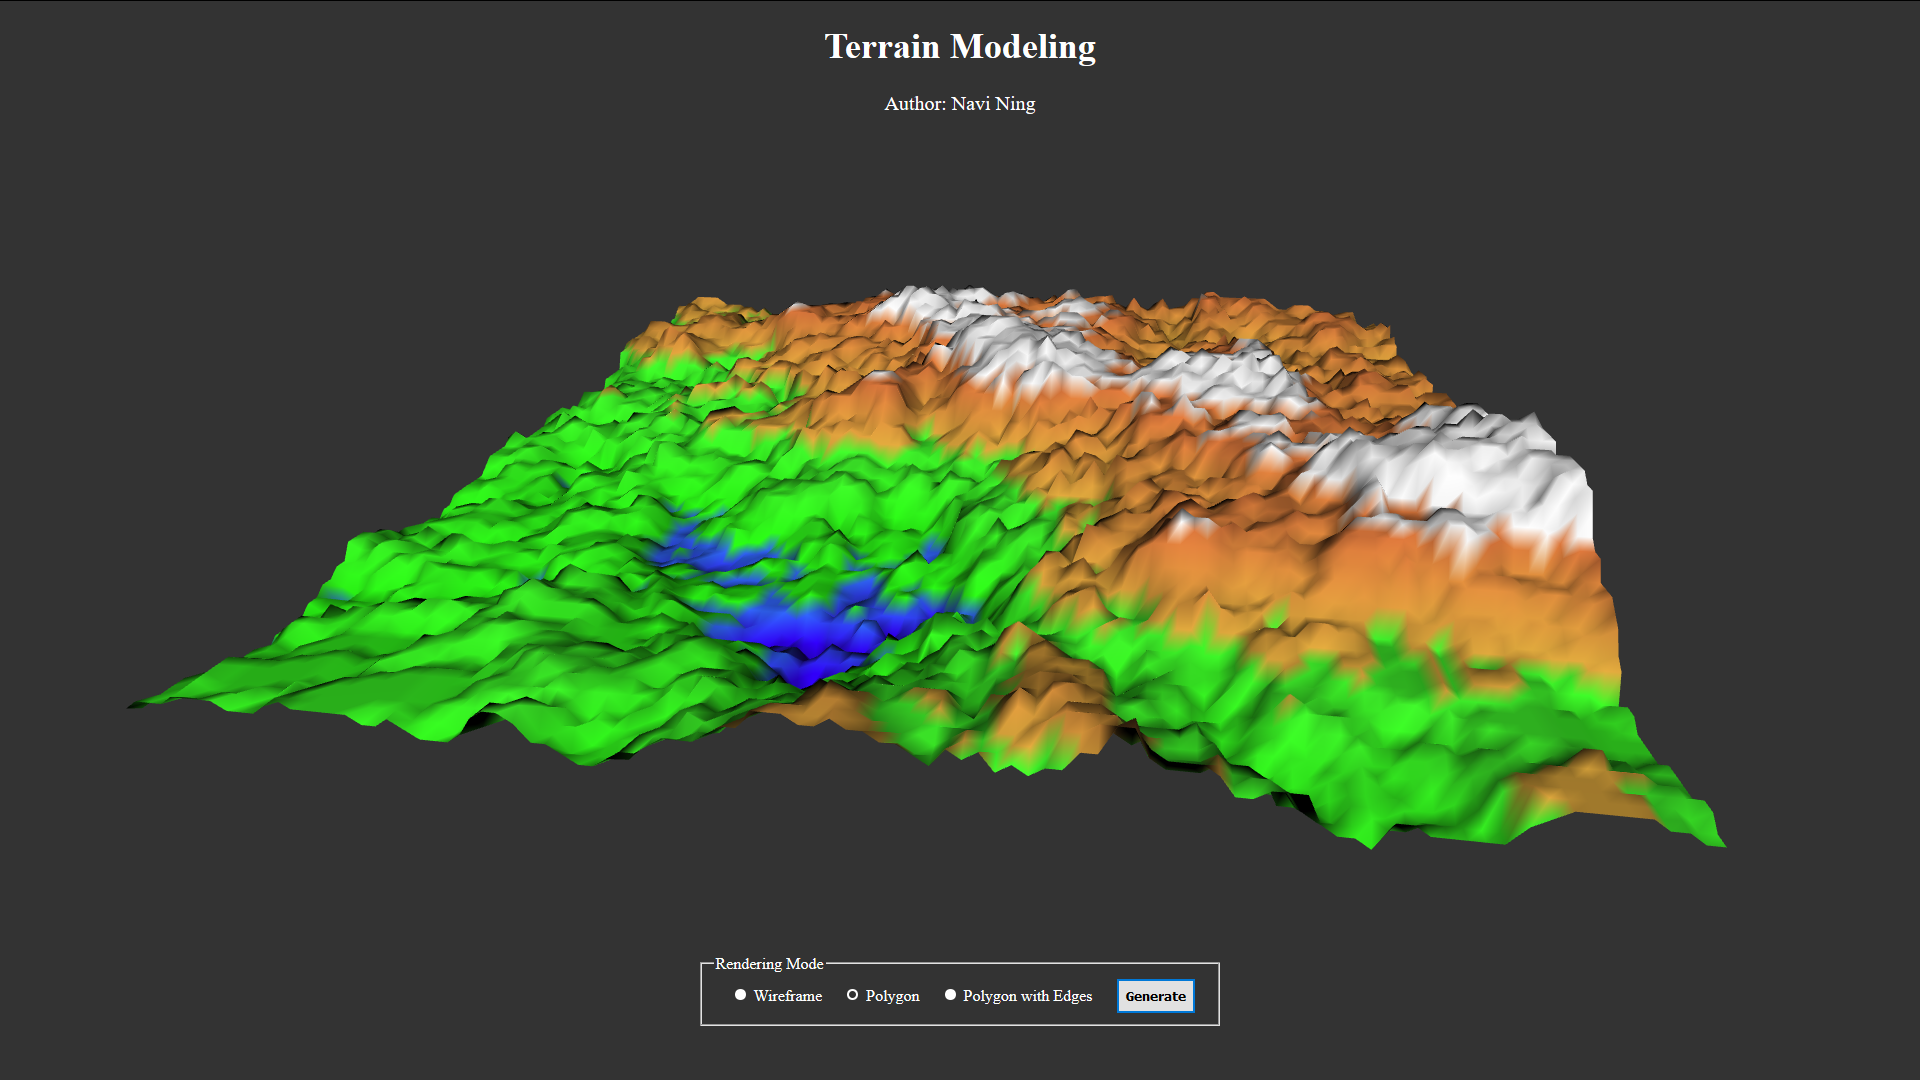Viewport: 1920px width, 1080px height.
Task: Select the Wireframe radio button
Action: coord(740,995)
